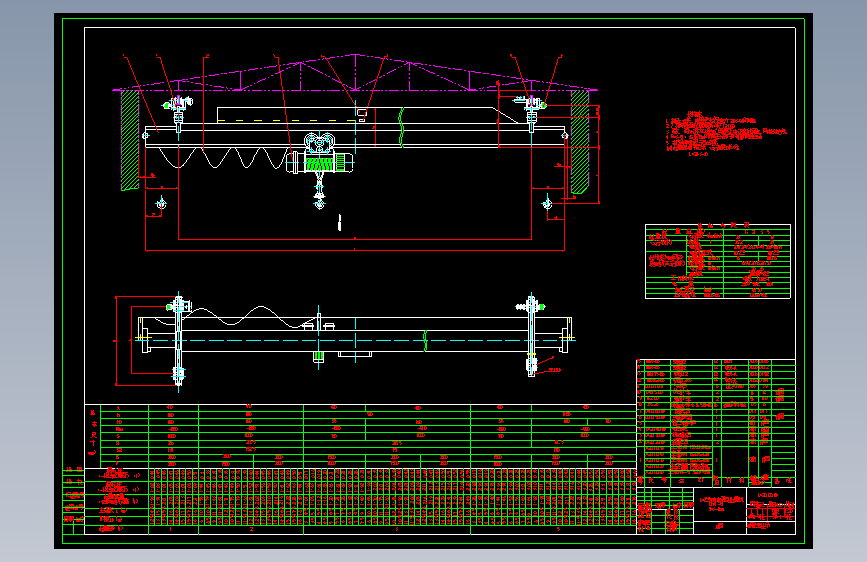
Task: Click the inner span dimension line under the elevation
Action: point(354,239)
